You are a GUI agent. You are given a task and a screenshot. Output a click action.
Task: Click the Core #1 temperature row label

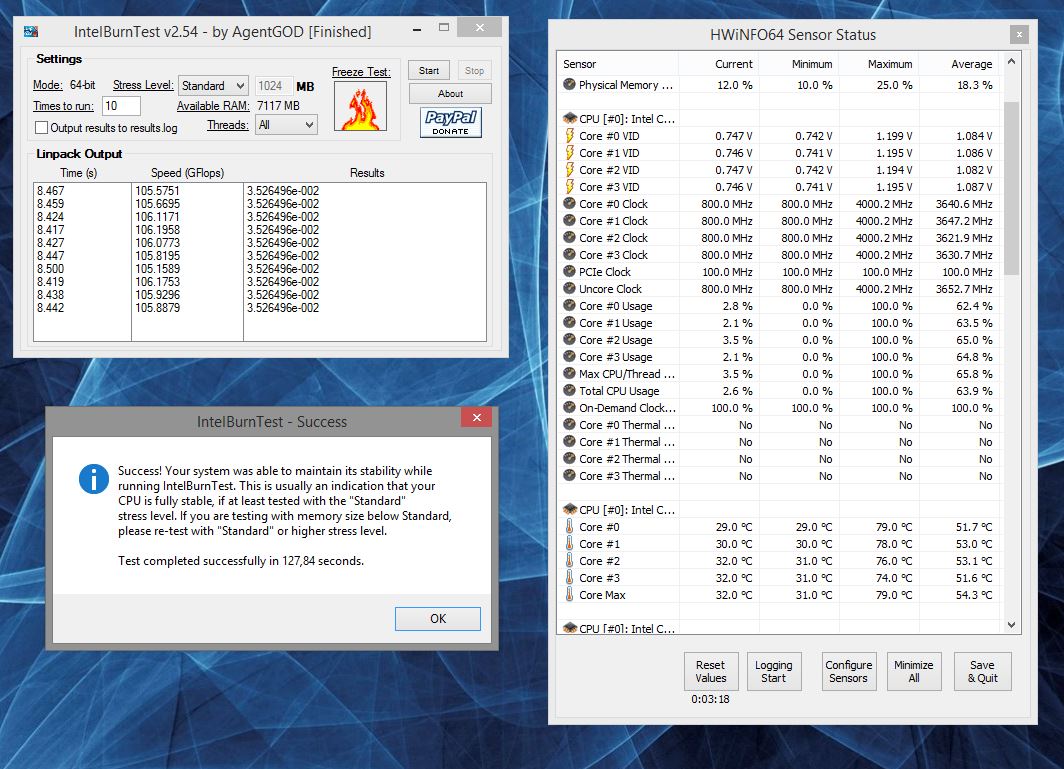click(599, 544)
